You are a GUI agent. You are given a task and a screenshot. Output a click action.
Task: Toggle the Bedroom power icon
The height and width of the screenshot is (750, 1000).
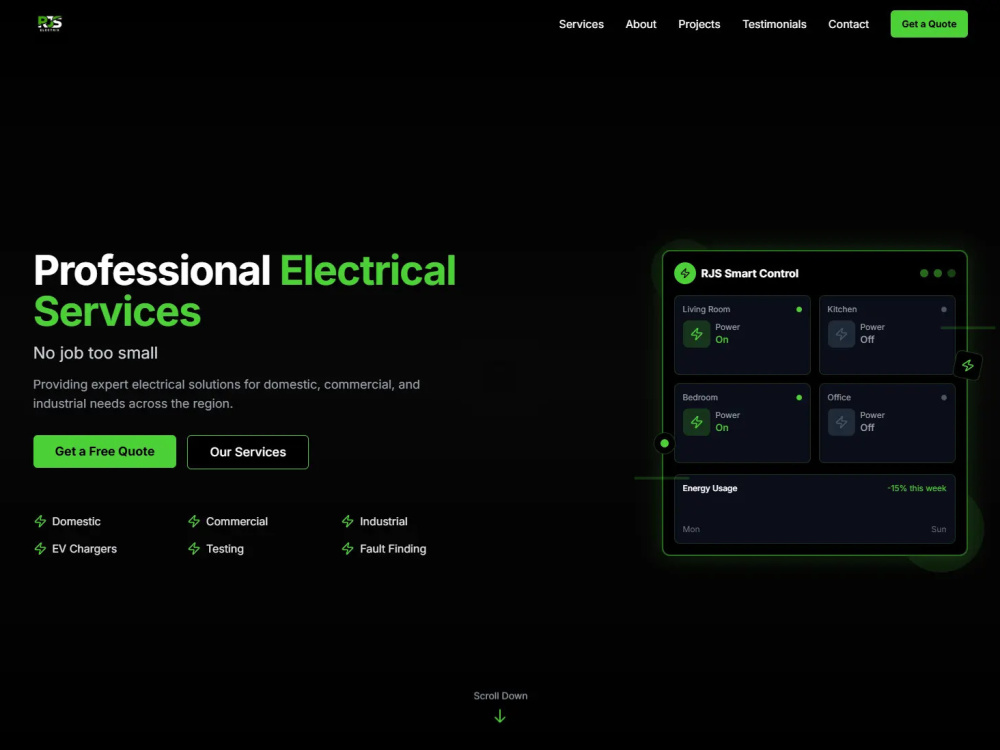tap(696, 422)
